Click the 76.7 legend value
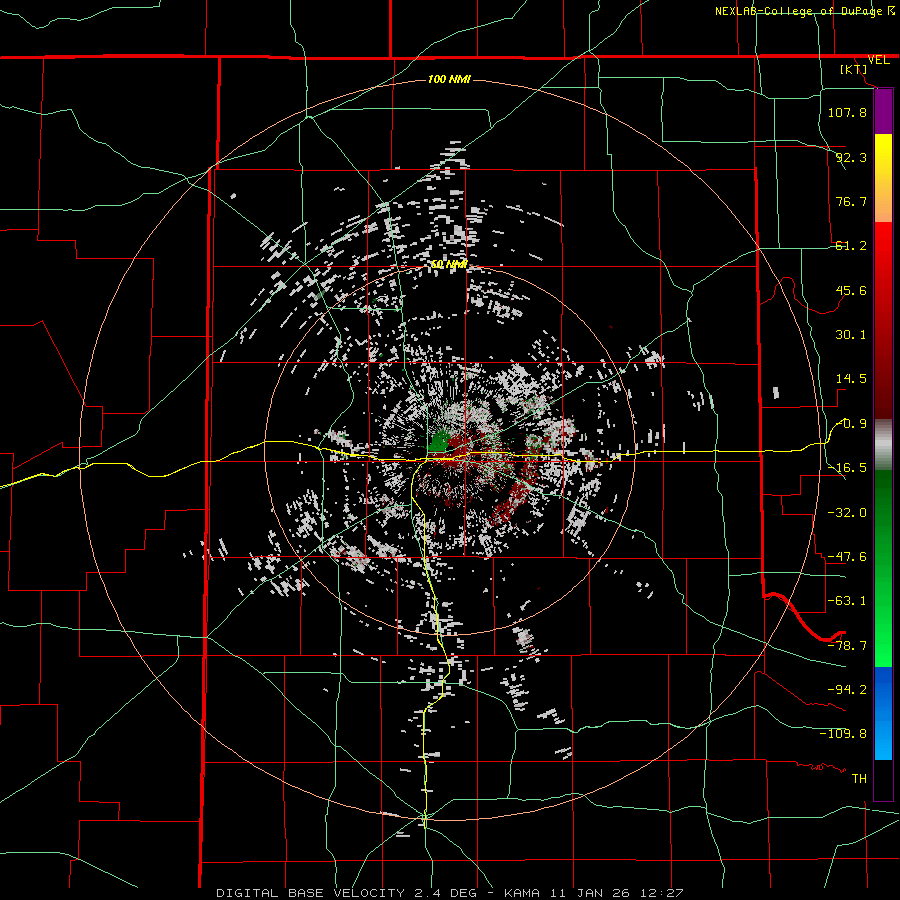This screenshot has width=900, height=900. 851,201
